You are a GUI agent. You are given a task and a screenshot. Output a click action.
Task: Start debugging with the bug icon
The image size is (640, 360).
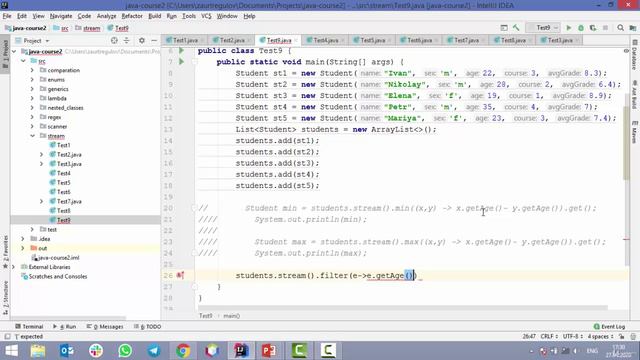(581, 28)
